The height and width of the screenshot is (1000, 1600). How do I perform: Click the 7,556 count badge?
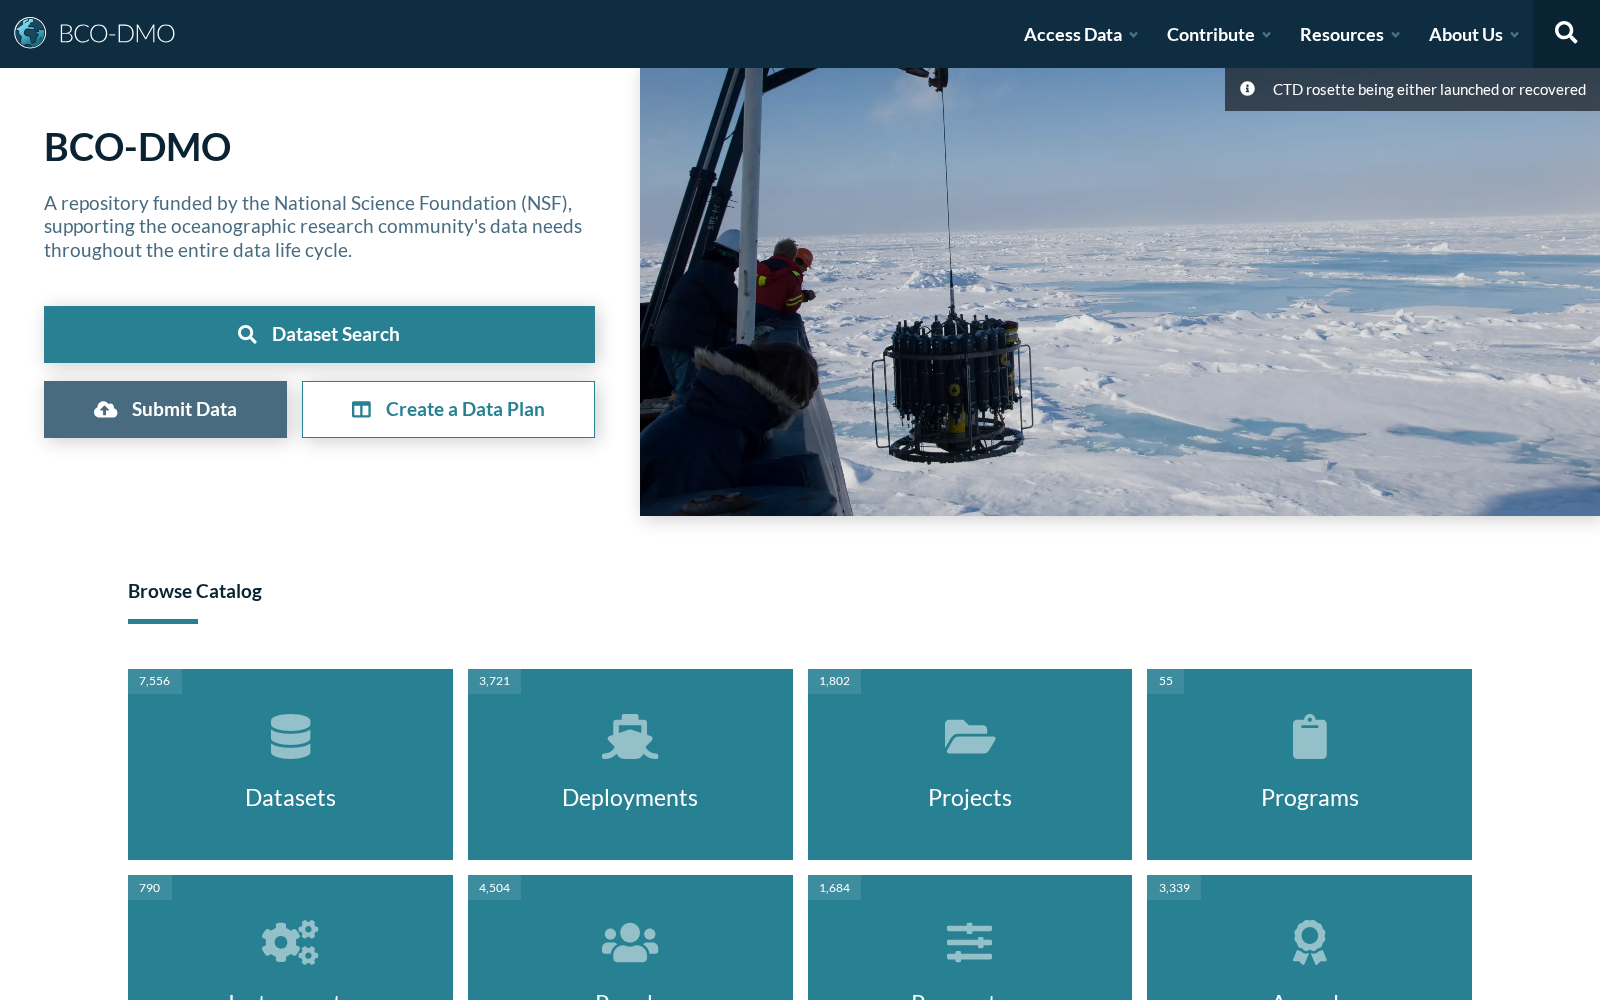coord(154,681)
